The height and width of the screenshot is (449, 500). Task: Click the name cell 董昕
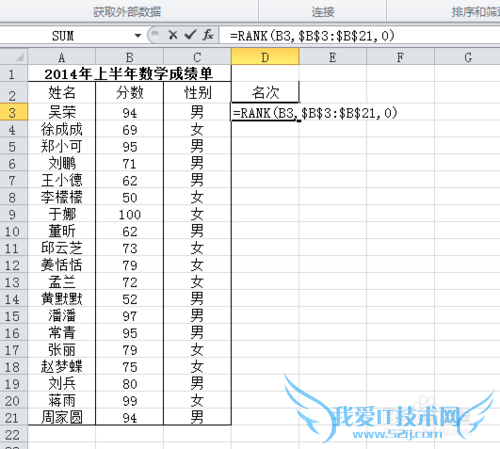62,231
